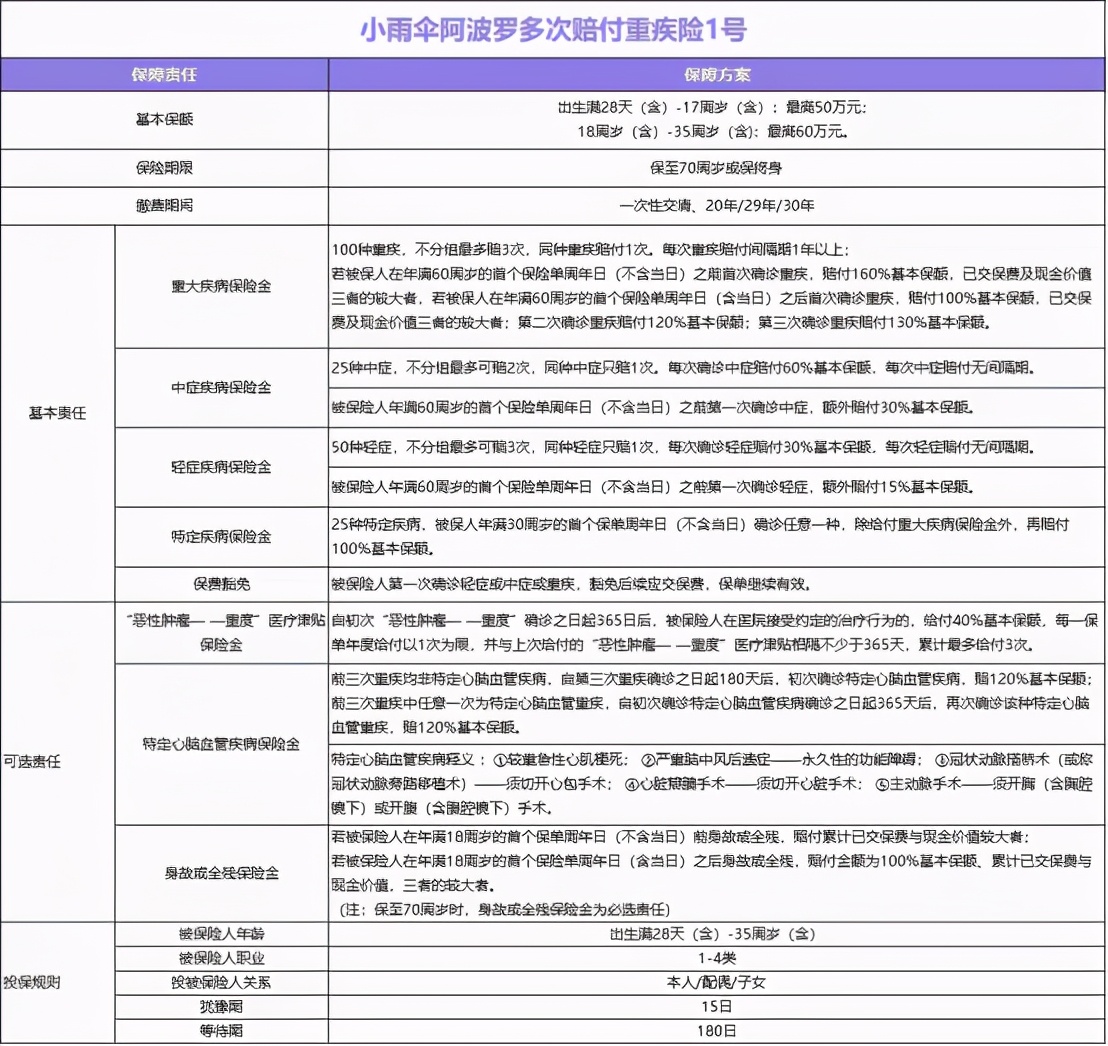The image size is (1108, 1046).
Task: Click the 基本保额 row label
Action: coord(165,120)
